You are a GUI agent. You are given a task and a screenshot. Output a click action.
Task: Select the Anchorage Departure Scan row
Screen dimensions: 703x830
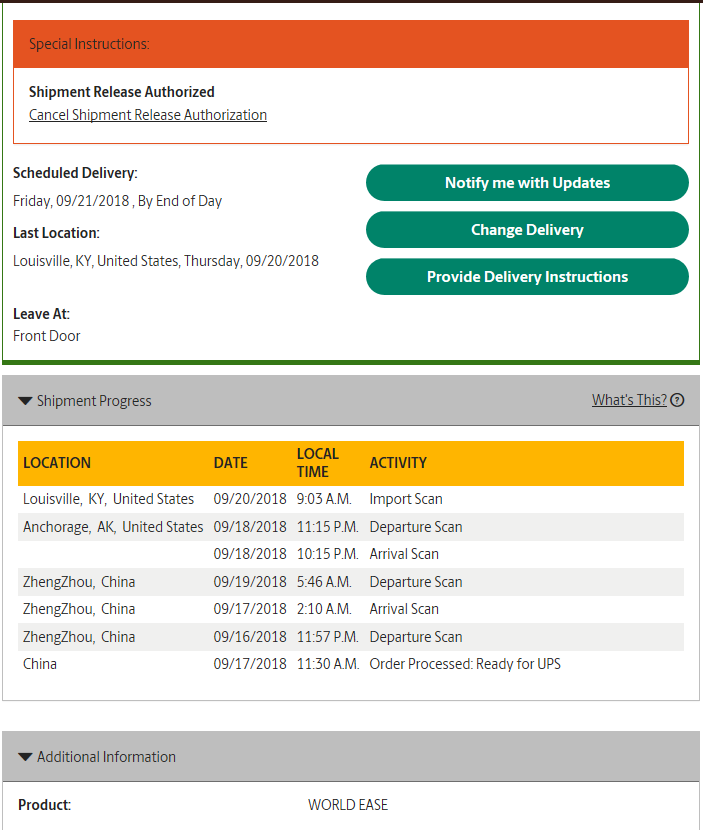(x=351, y=527)
